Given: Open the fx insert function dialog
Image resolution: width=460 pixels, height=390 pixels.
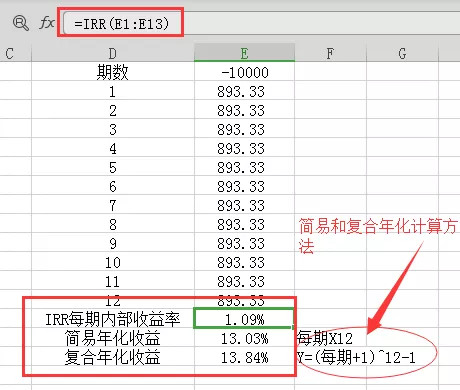Looking at the screenshot, I should tap(47, 23).
